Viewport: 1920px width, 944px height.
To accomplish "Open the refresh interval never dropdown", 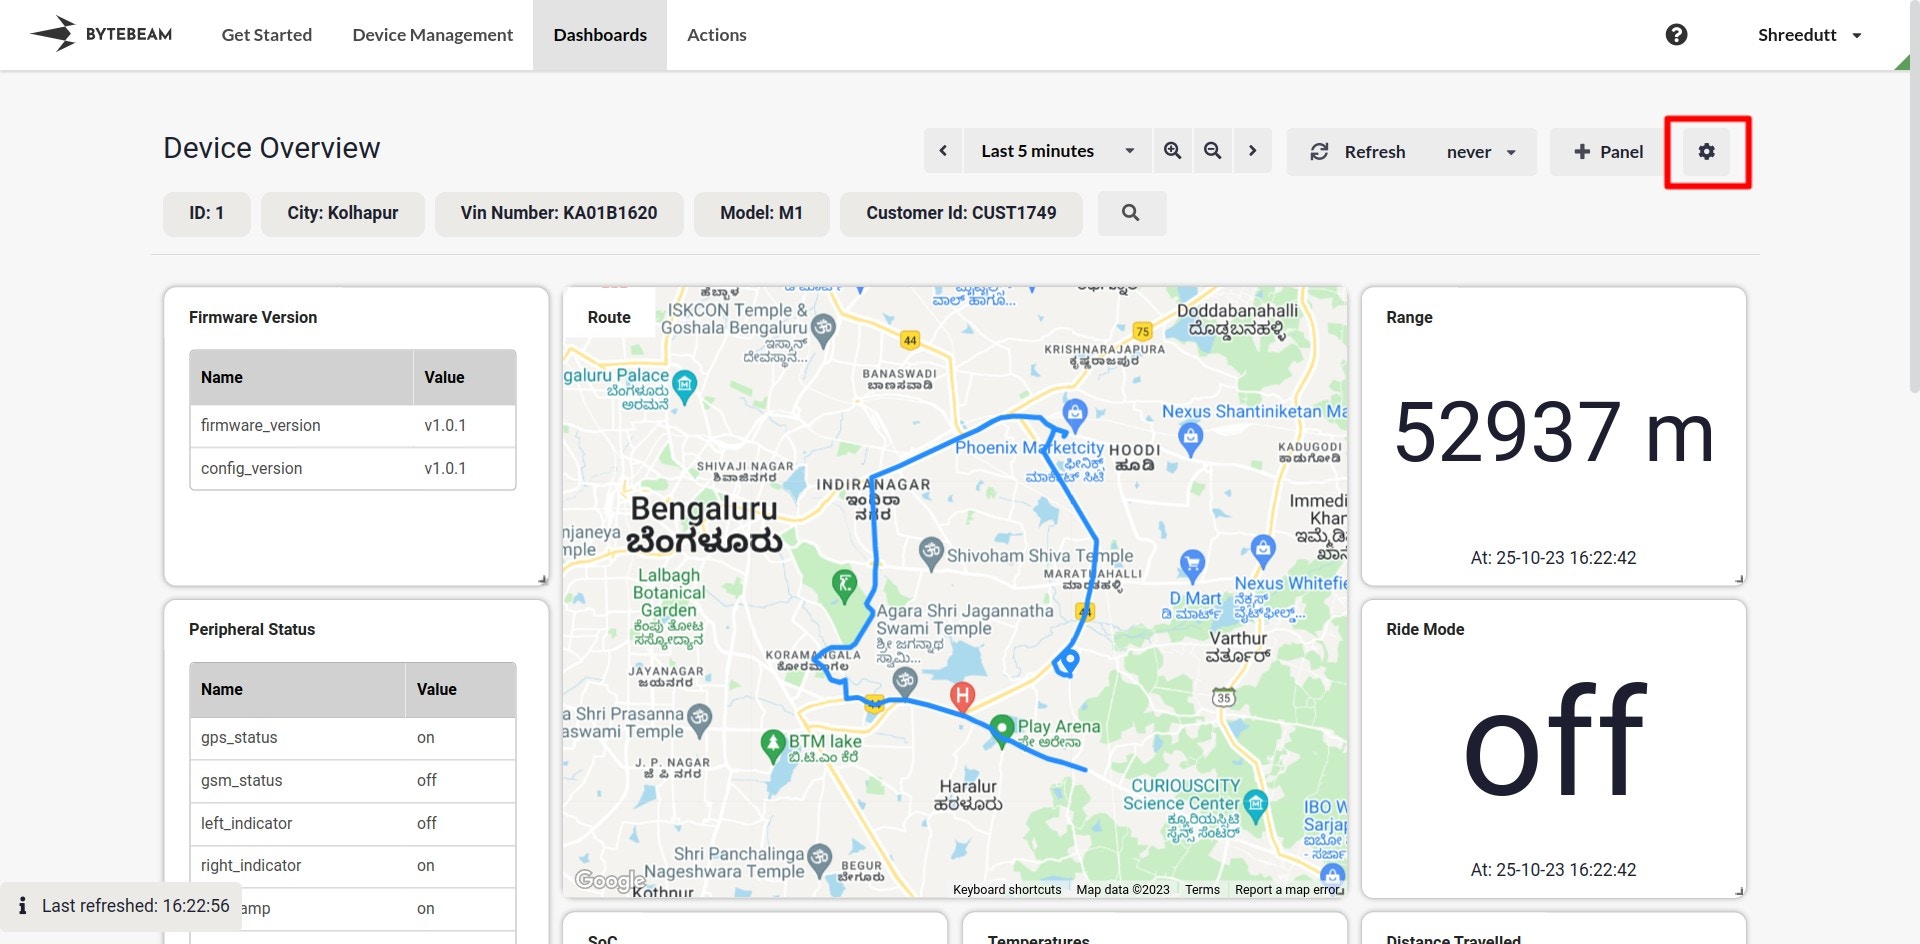I will pos(1481,151).
